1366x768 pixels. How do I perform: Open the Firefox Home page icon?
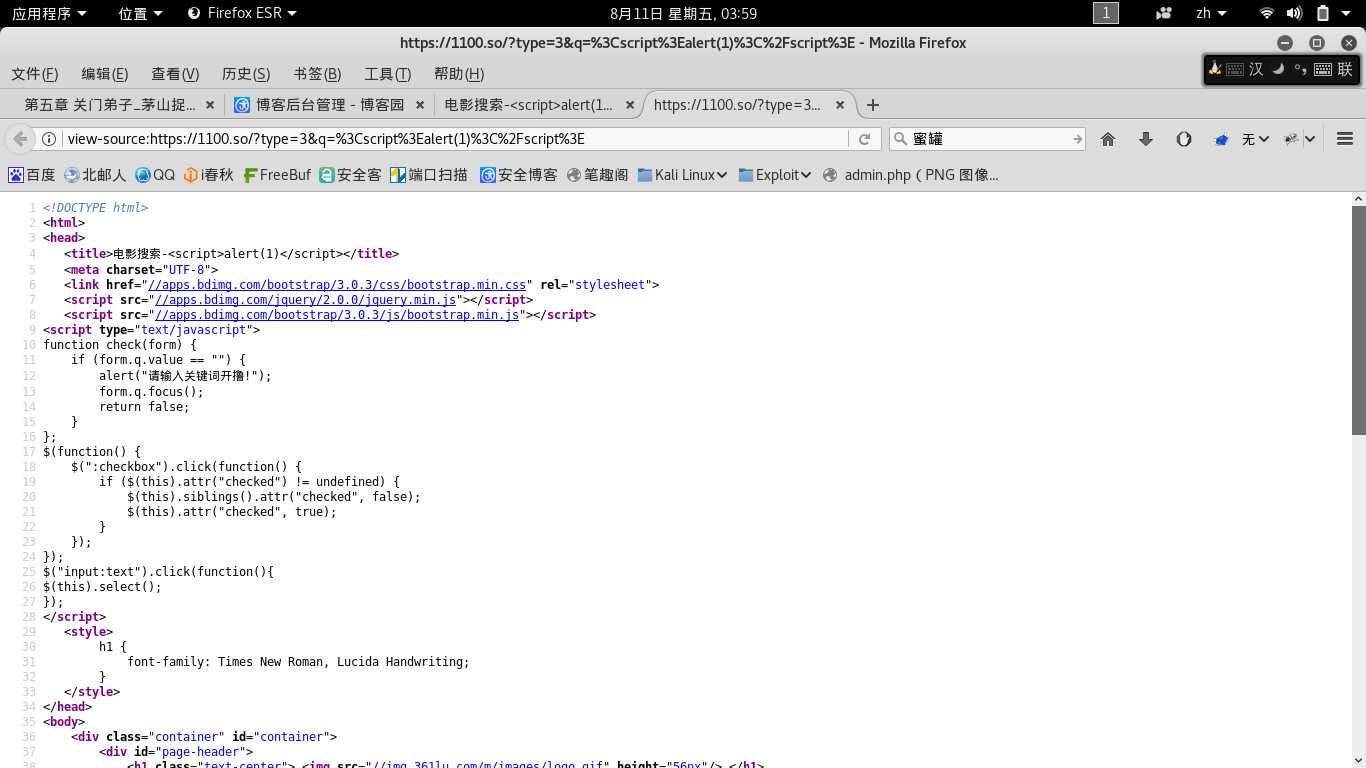click(1108, 139)
